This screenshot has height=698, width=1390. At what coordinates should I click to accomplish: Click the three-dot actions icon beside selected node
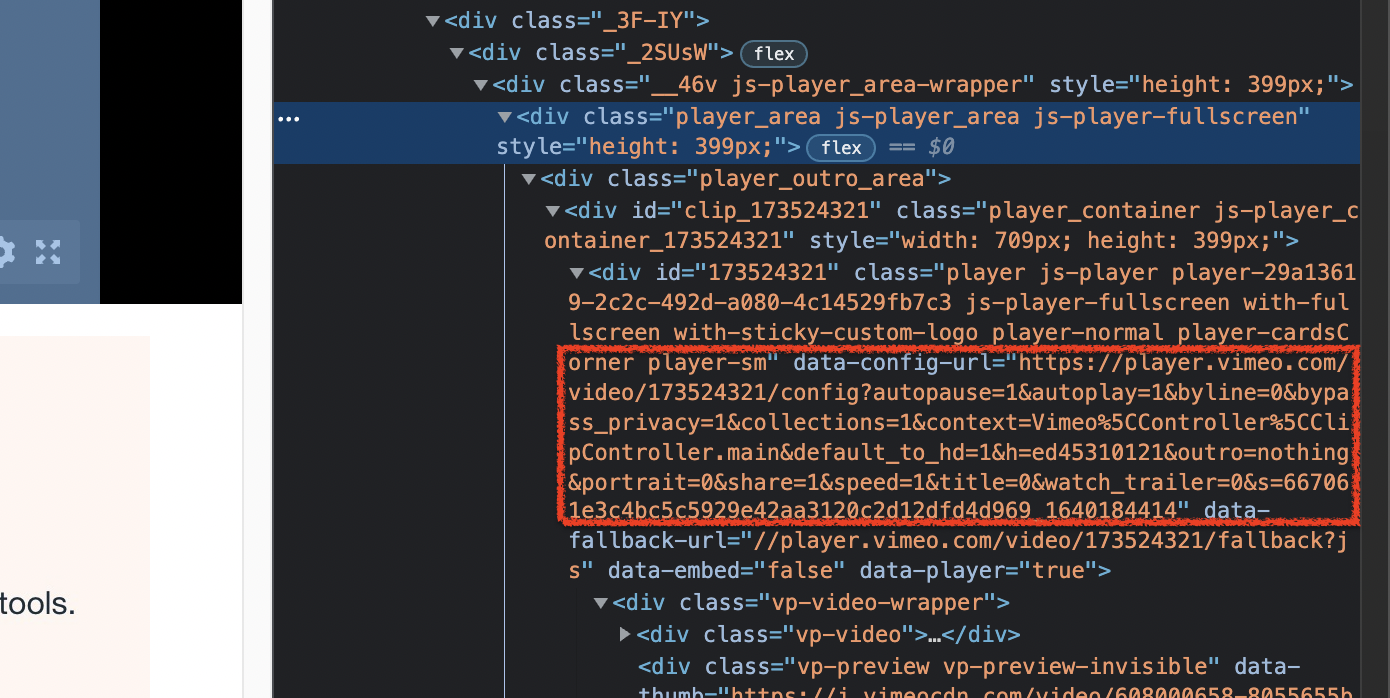[x=289, y=119]
